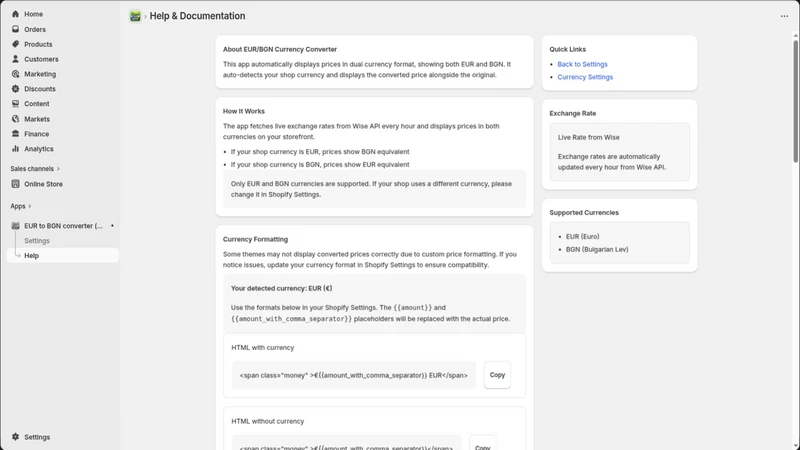Click the Analytics bar chart icon

point(15,148)
